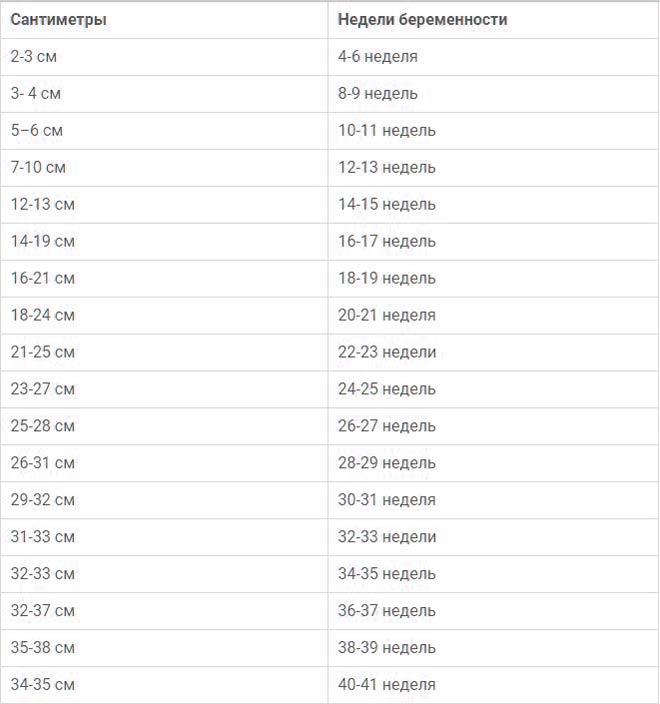The width and height of the screenshot is (660, 704).
Task: Click the 12-13 см cell
Action: (x=164, y=205)
